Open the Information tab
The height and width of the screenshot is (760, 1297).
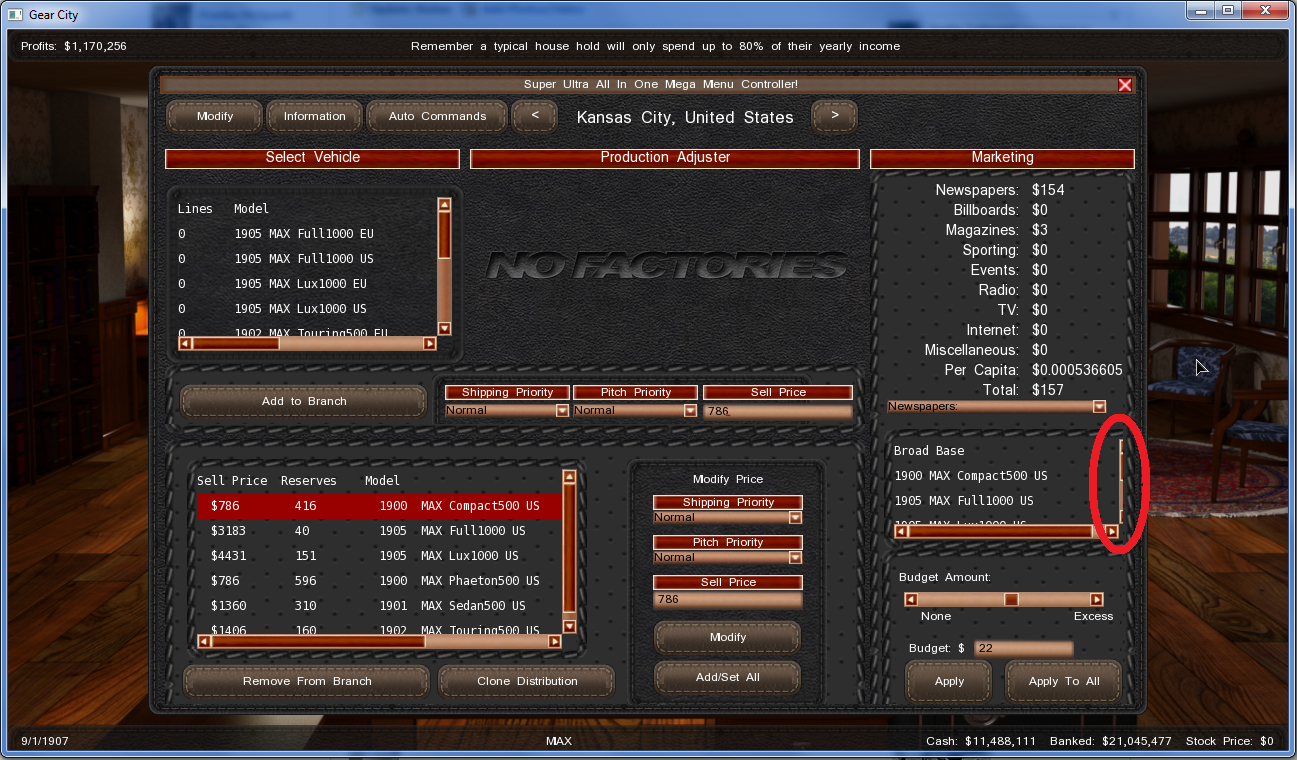point(314,116)
